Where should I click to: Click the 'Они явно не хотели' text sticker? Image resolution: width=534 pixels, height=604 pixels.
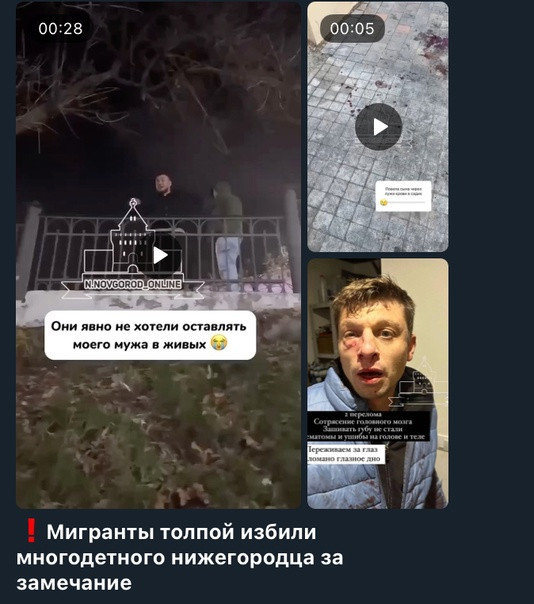tap(150, 335)
